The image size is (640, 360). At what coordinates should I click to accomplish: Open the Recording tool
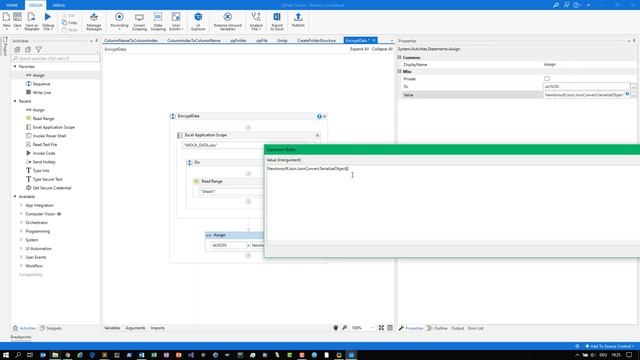tap(119, 21)
